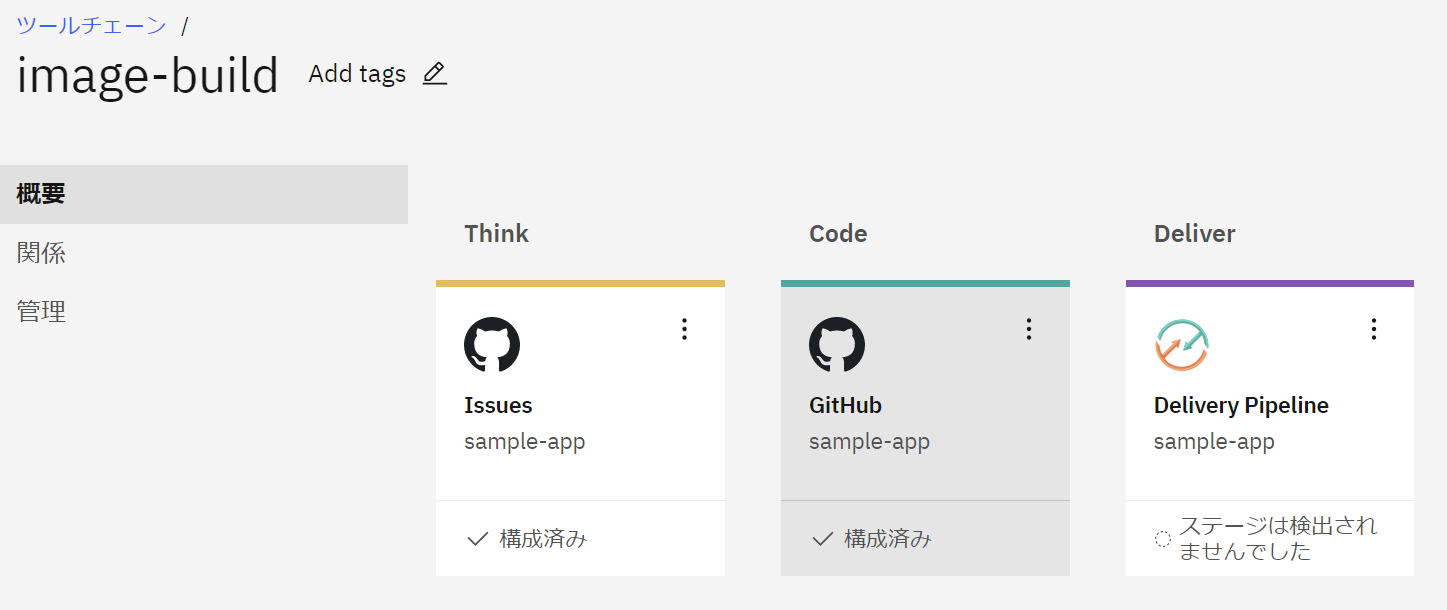
Task: Click the checkmark icon in GitHub card
Action: (822, 539)
